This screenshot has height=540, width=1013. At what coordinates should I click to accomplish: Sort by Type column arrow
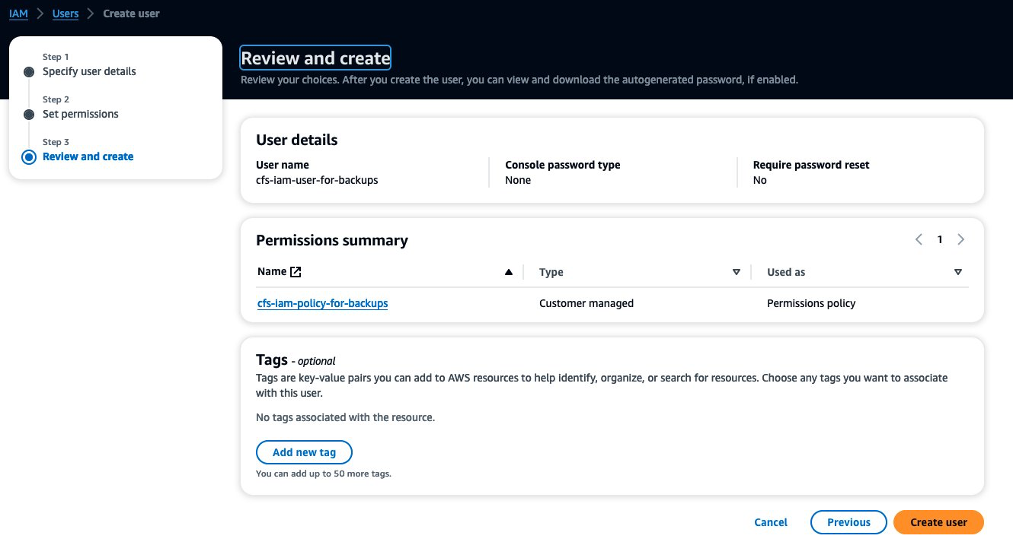pyautogui.click(x=736, y=272)
